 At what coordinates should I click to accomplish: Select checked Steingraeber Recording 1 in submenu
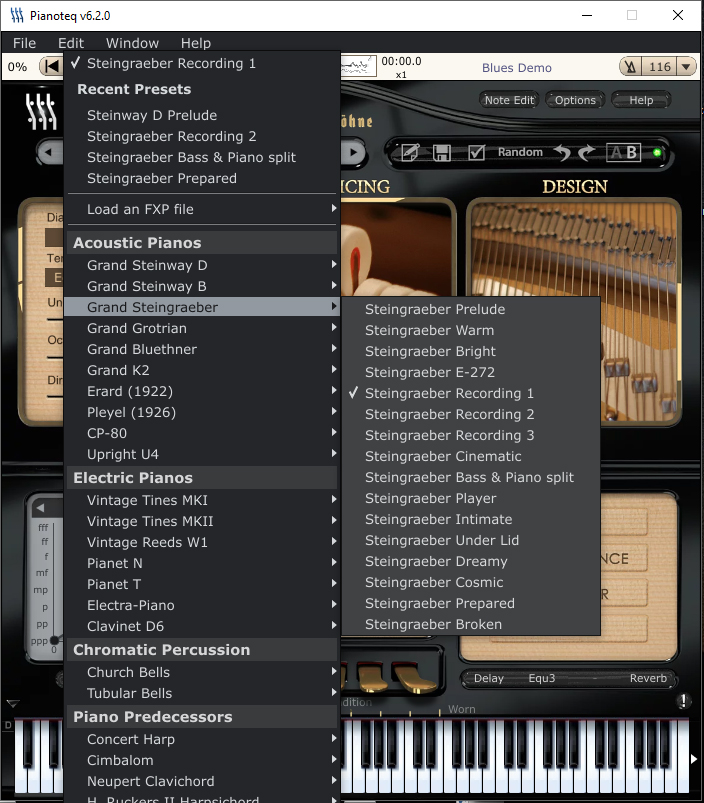click(471, 393)
